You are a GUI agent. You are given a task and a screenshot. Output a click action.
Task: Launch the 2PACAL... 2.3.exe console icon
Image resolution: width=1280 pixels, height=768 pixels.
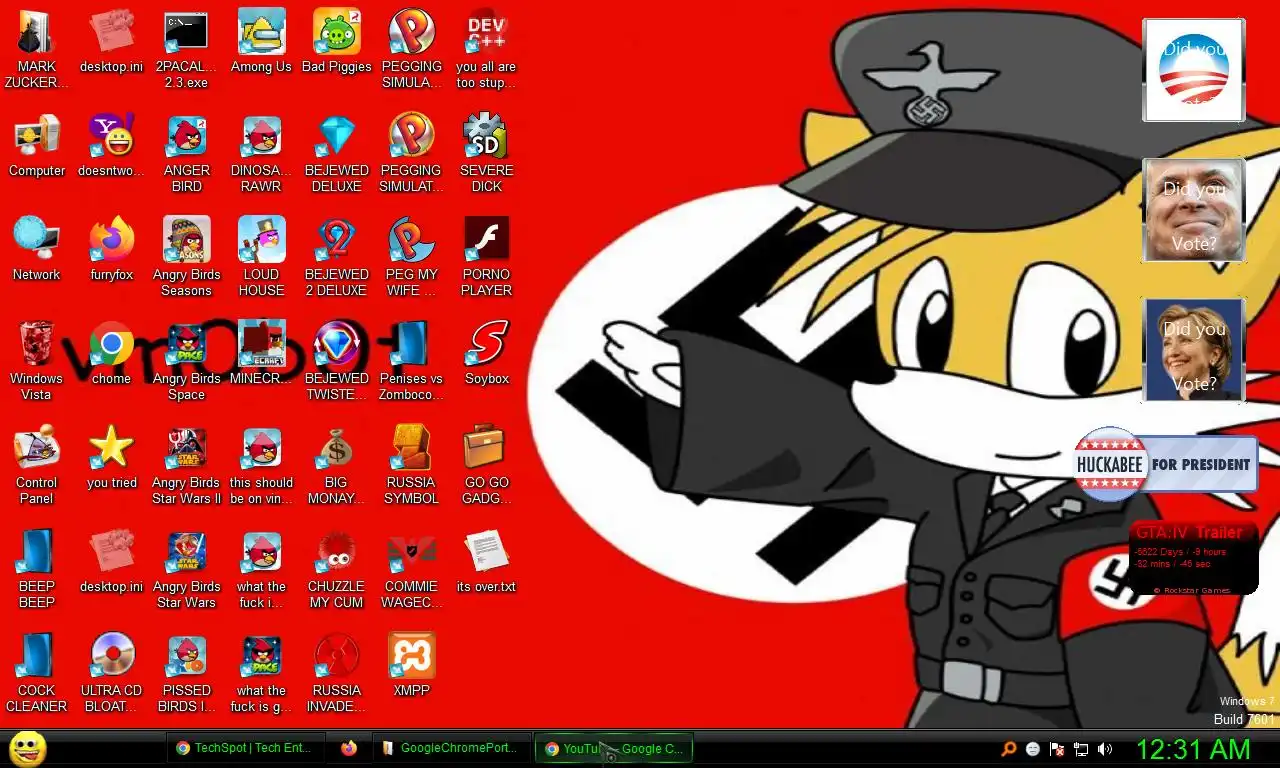(x=187, y=50)
